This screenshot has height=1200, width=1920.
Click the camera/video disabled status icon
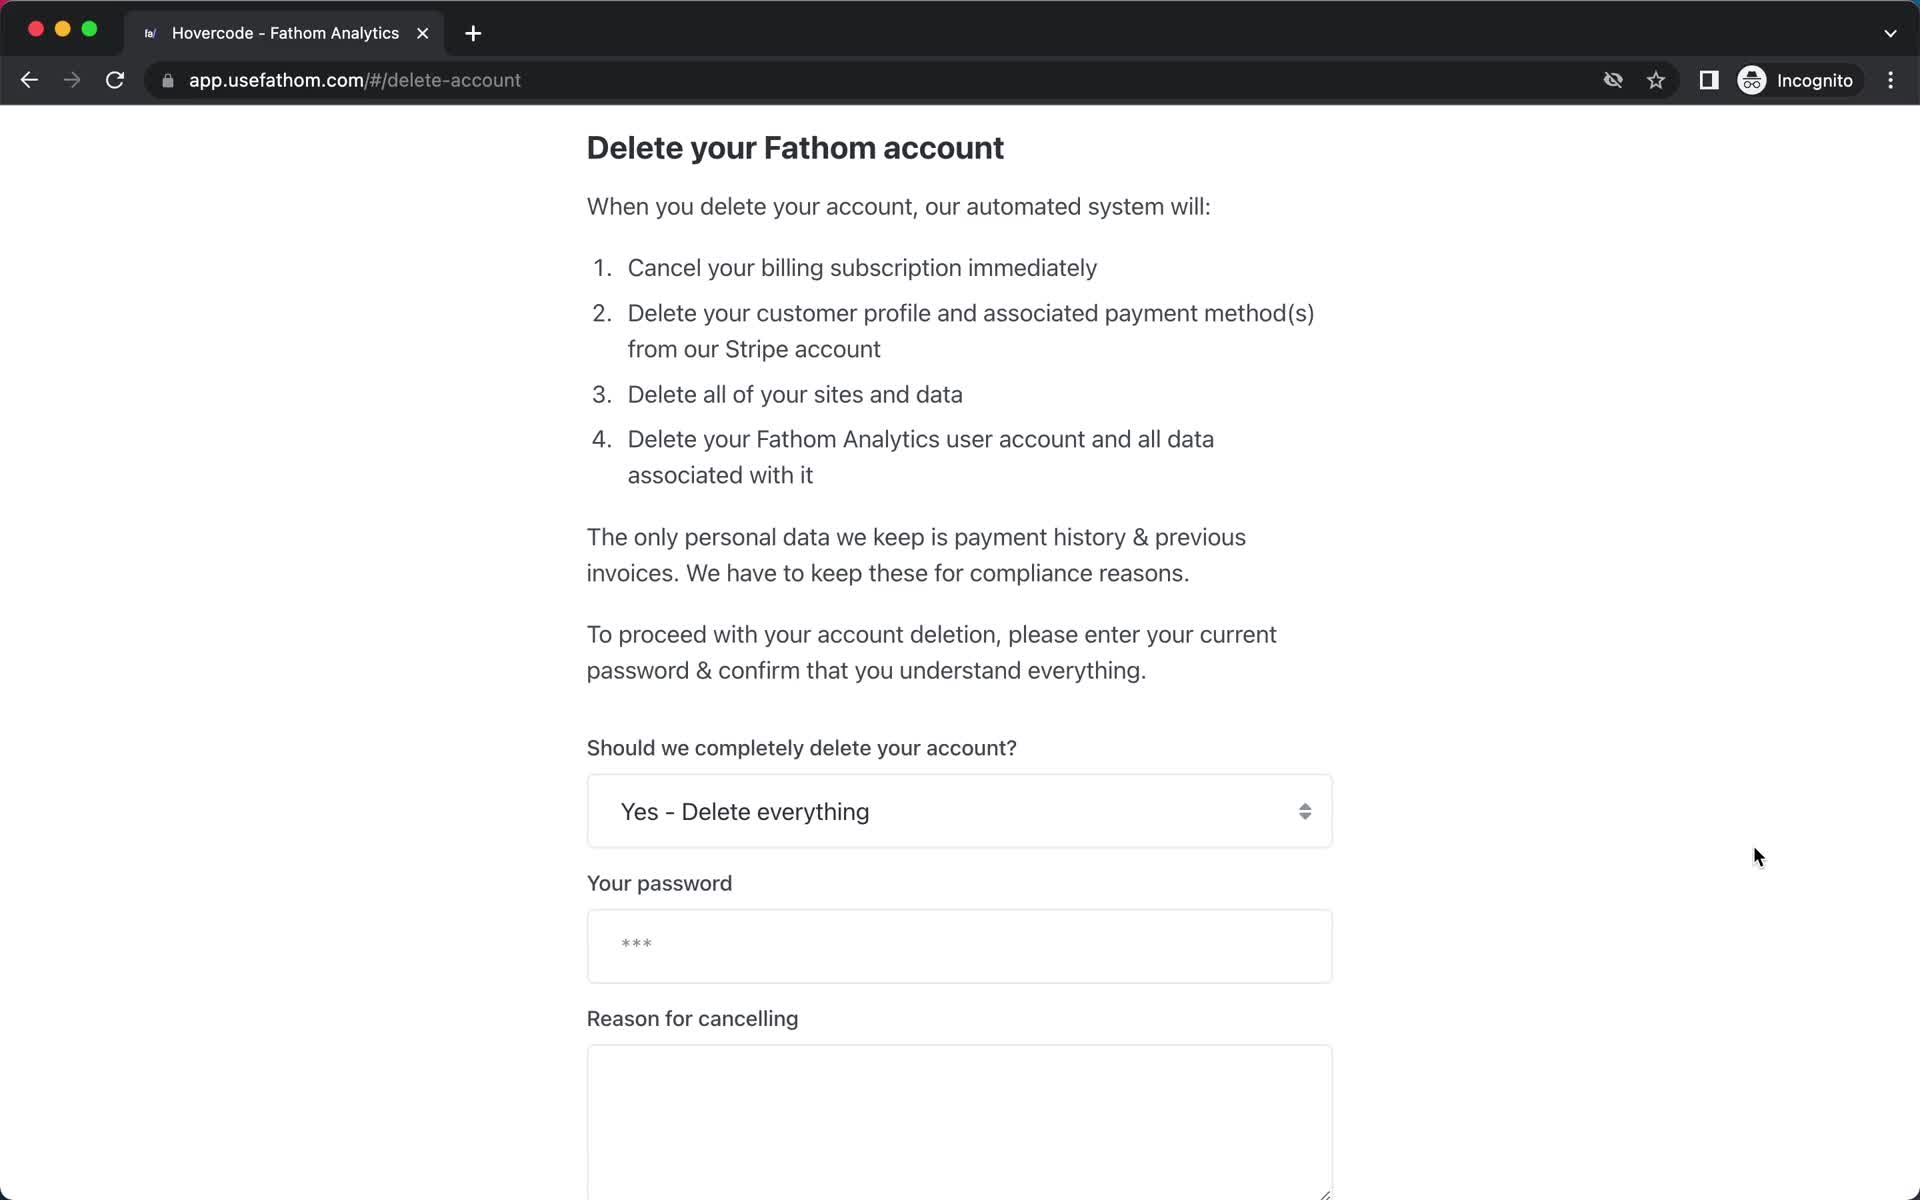point(1612,79)
